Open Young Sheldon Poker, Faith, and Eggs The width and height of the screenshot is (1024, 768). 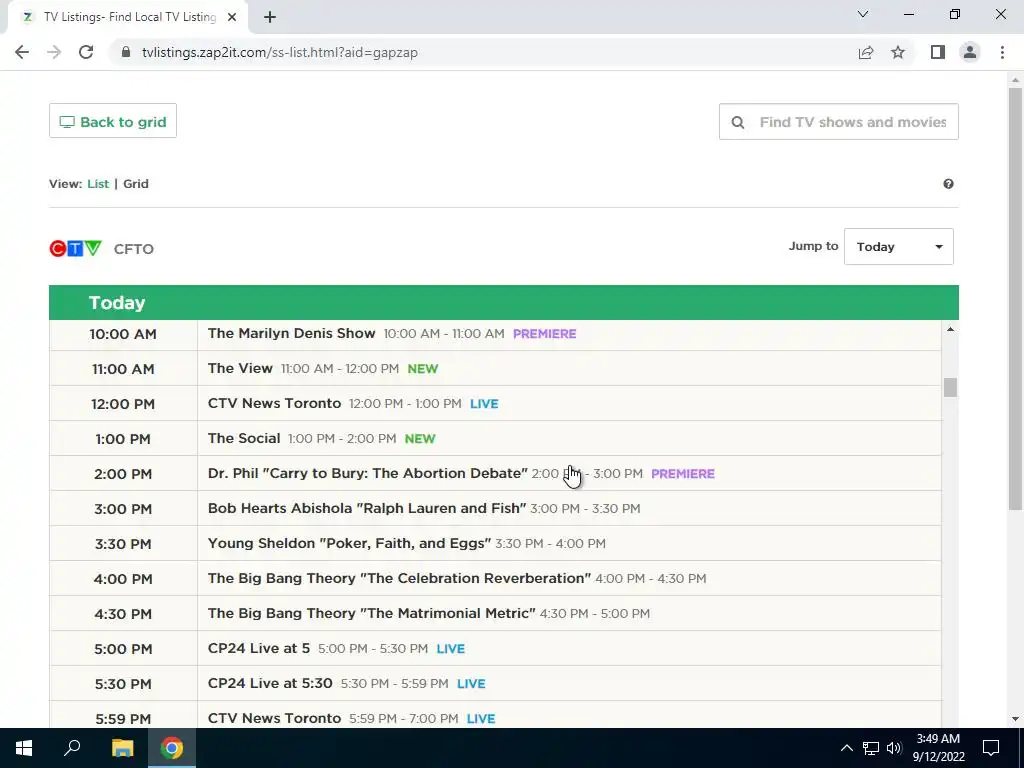(x=349, y=543)
